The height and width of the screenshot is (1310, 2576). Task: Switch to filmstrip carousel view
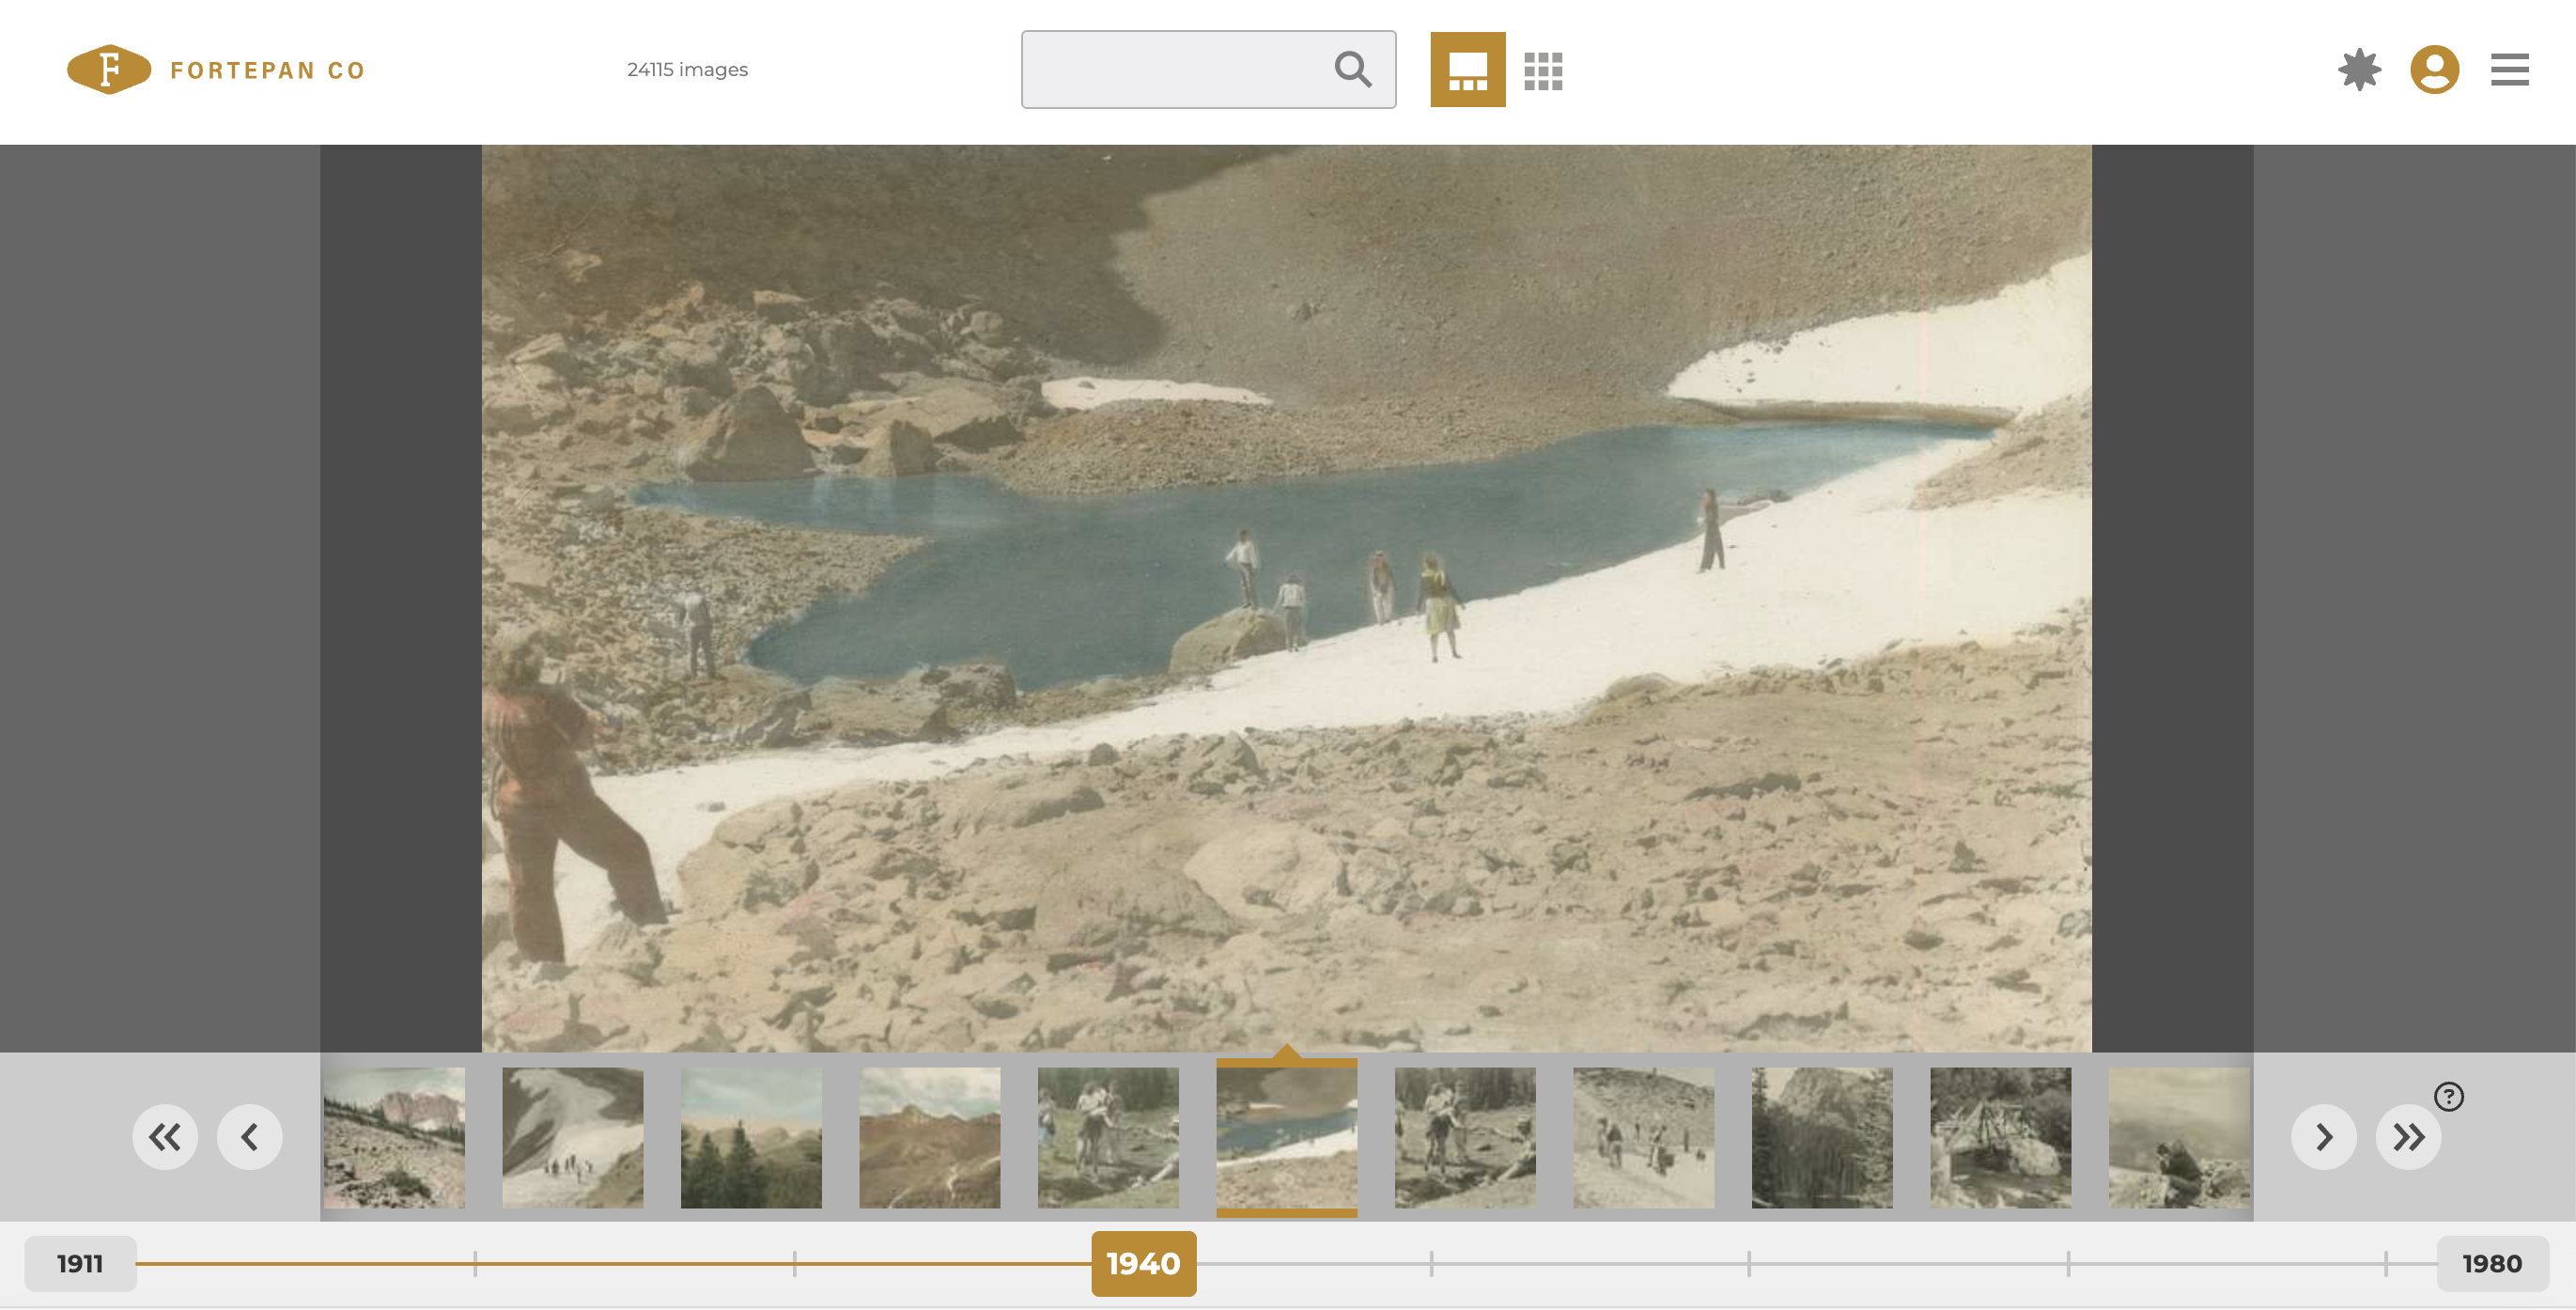pyautogui.click(x=1467, y=69)
